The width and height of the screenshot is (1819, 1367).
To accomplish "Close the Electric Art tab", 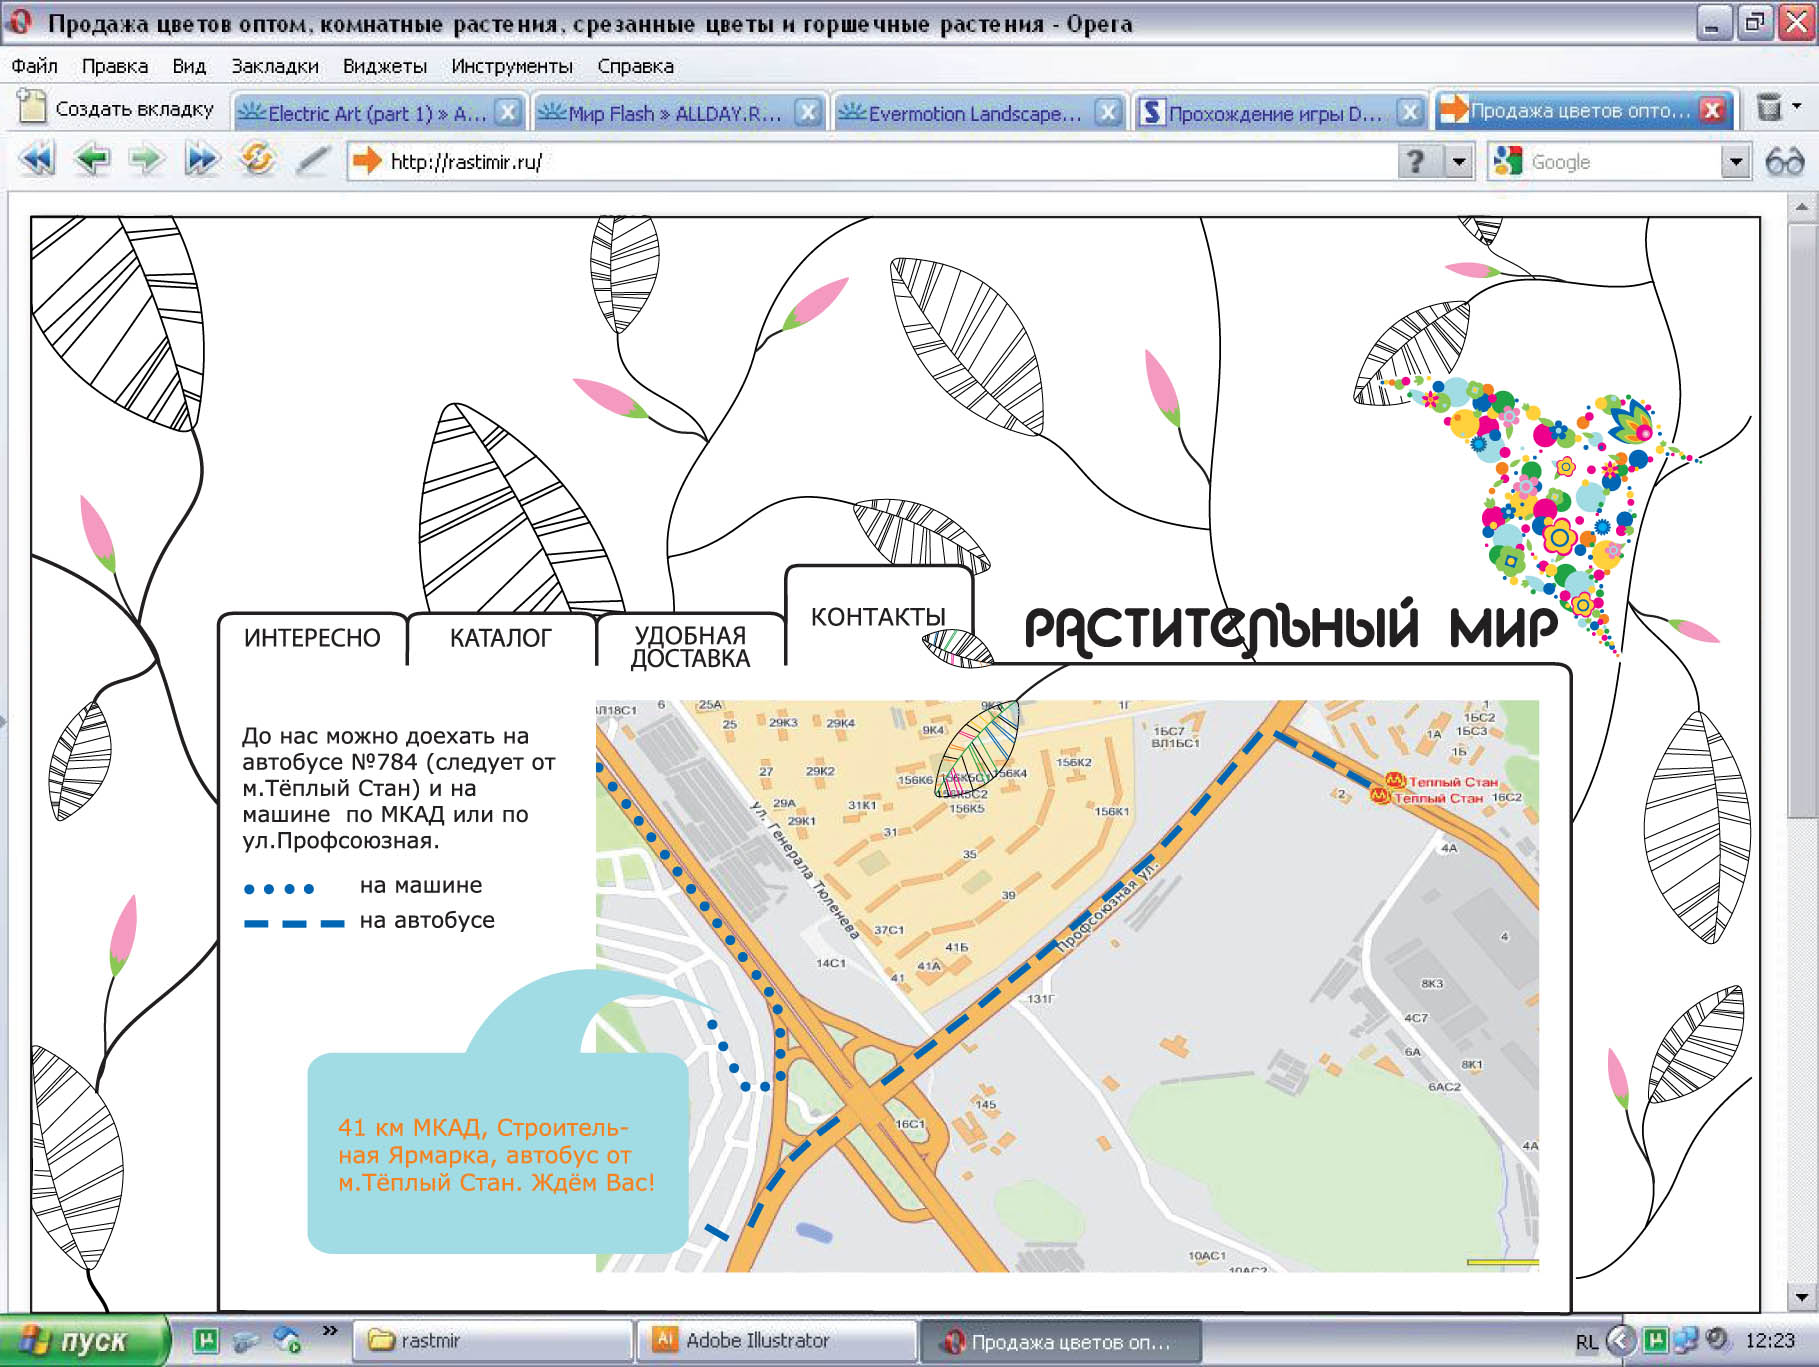I will (x=508, y=112).
